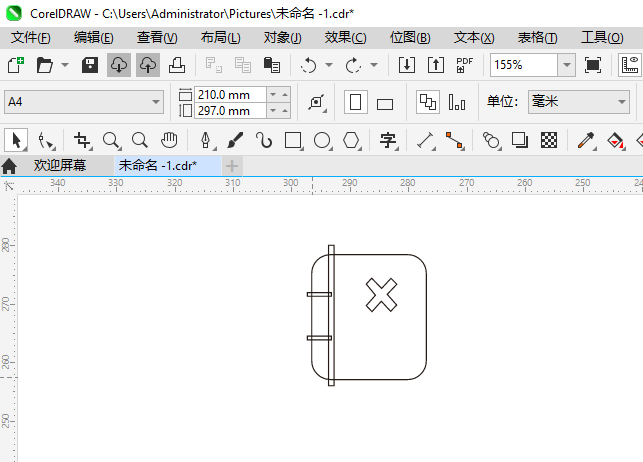This screenshot has width=643, height=462.
Task: Set landscape page orientation
Action: (x=385, y=104)
